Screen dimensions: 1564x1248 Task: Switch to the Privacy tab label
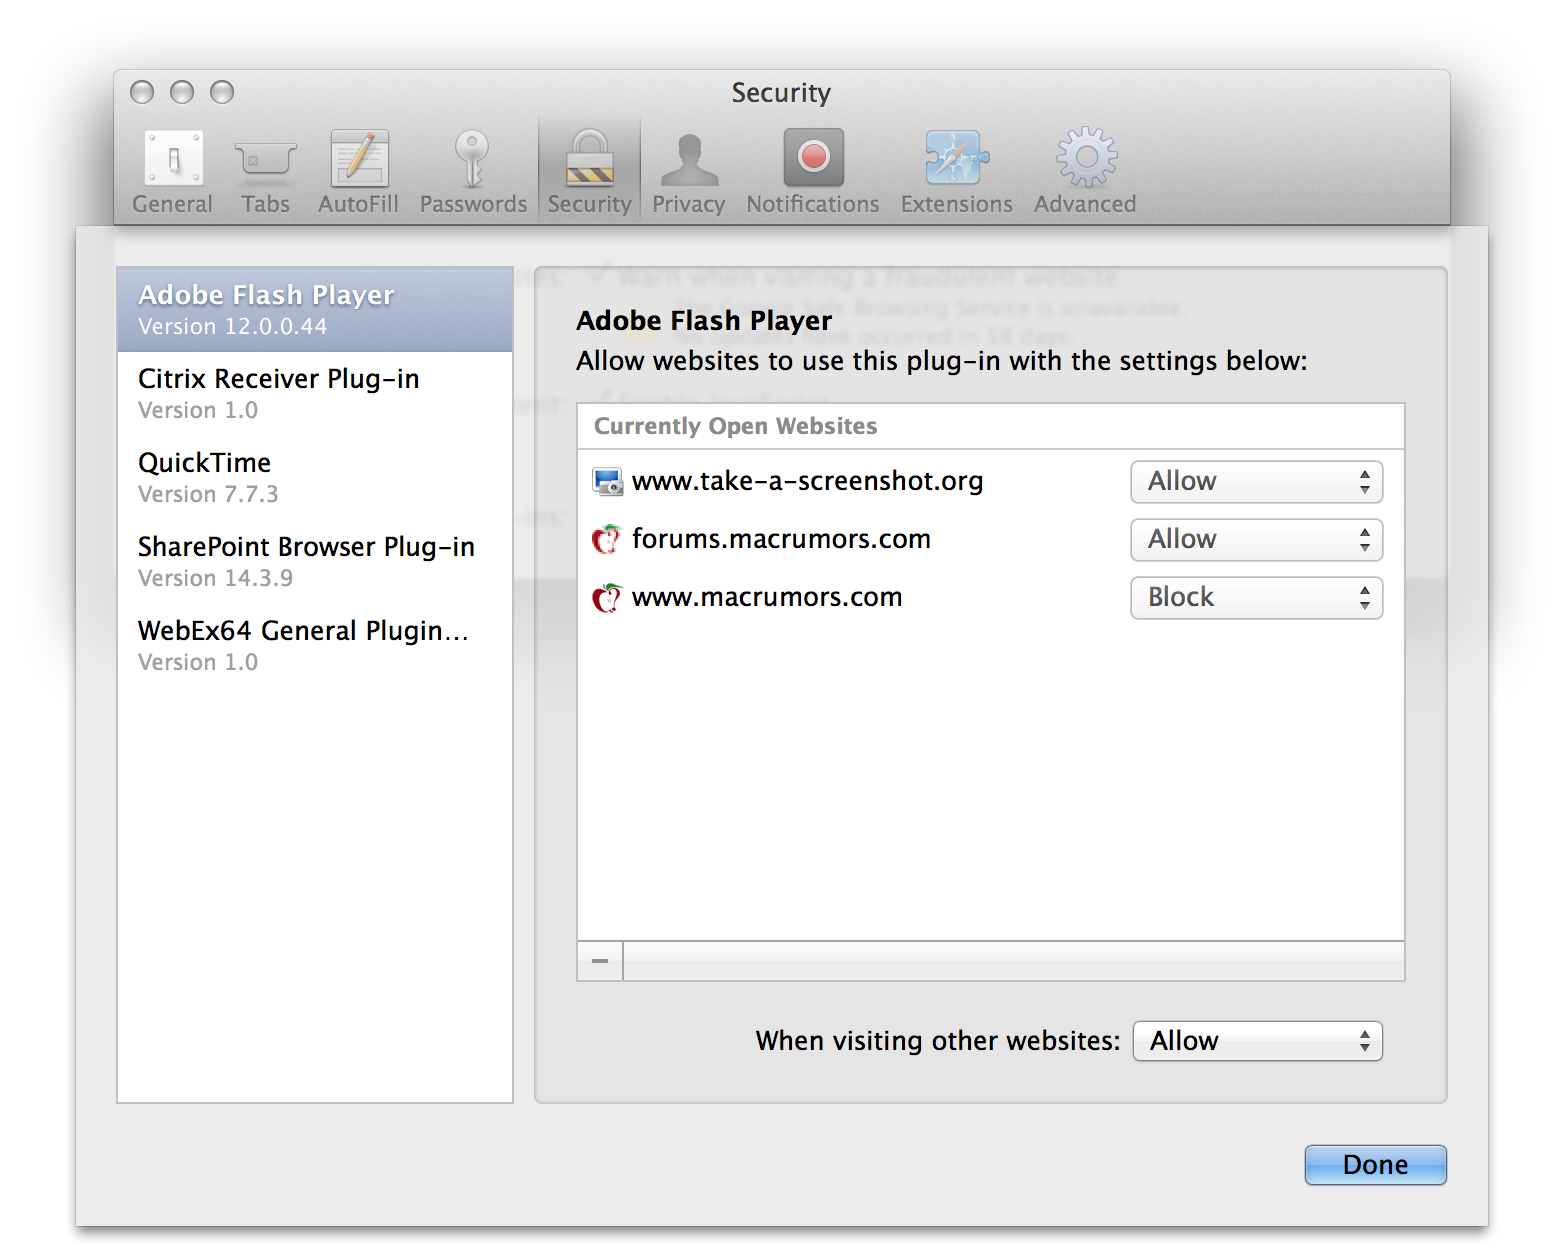click(689, 204)
